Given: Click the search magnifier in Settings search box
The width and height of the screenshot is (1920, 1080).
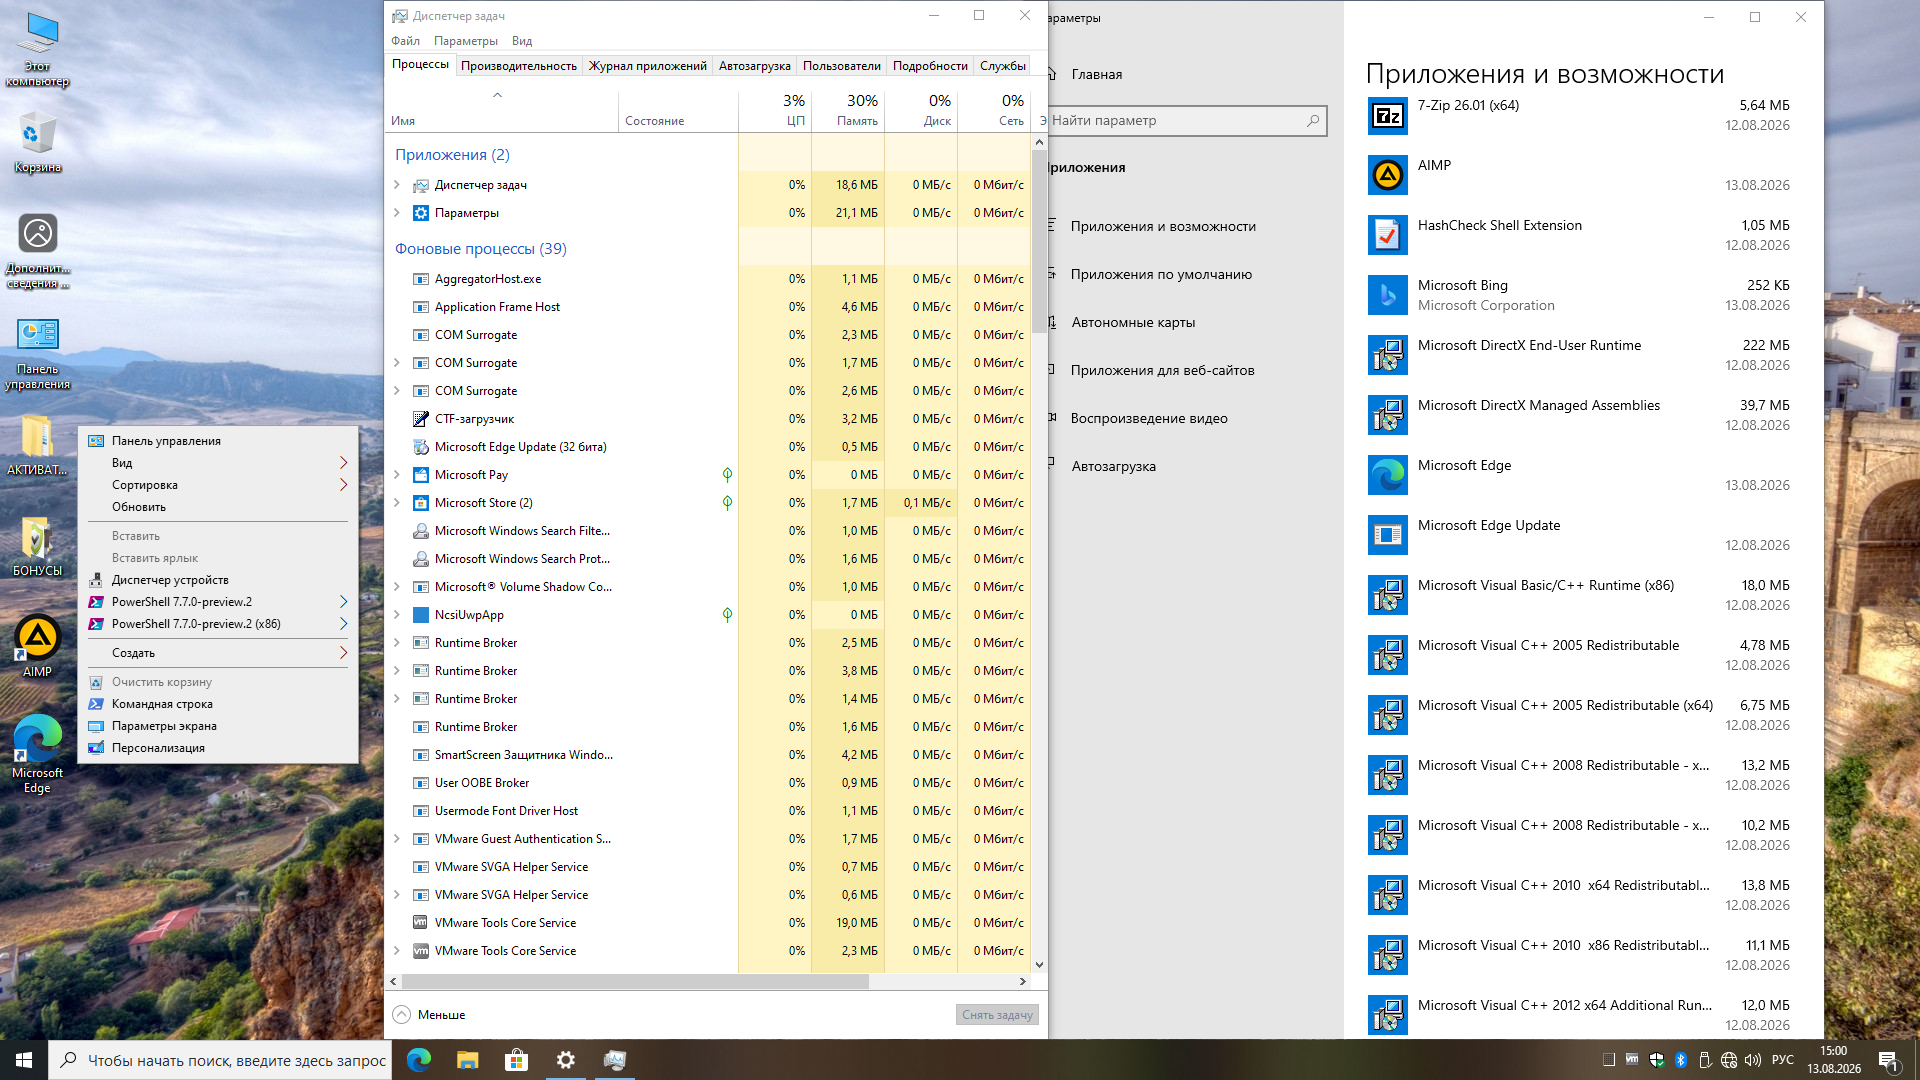Looking at the screenshot, I should tap(1313, 121).
